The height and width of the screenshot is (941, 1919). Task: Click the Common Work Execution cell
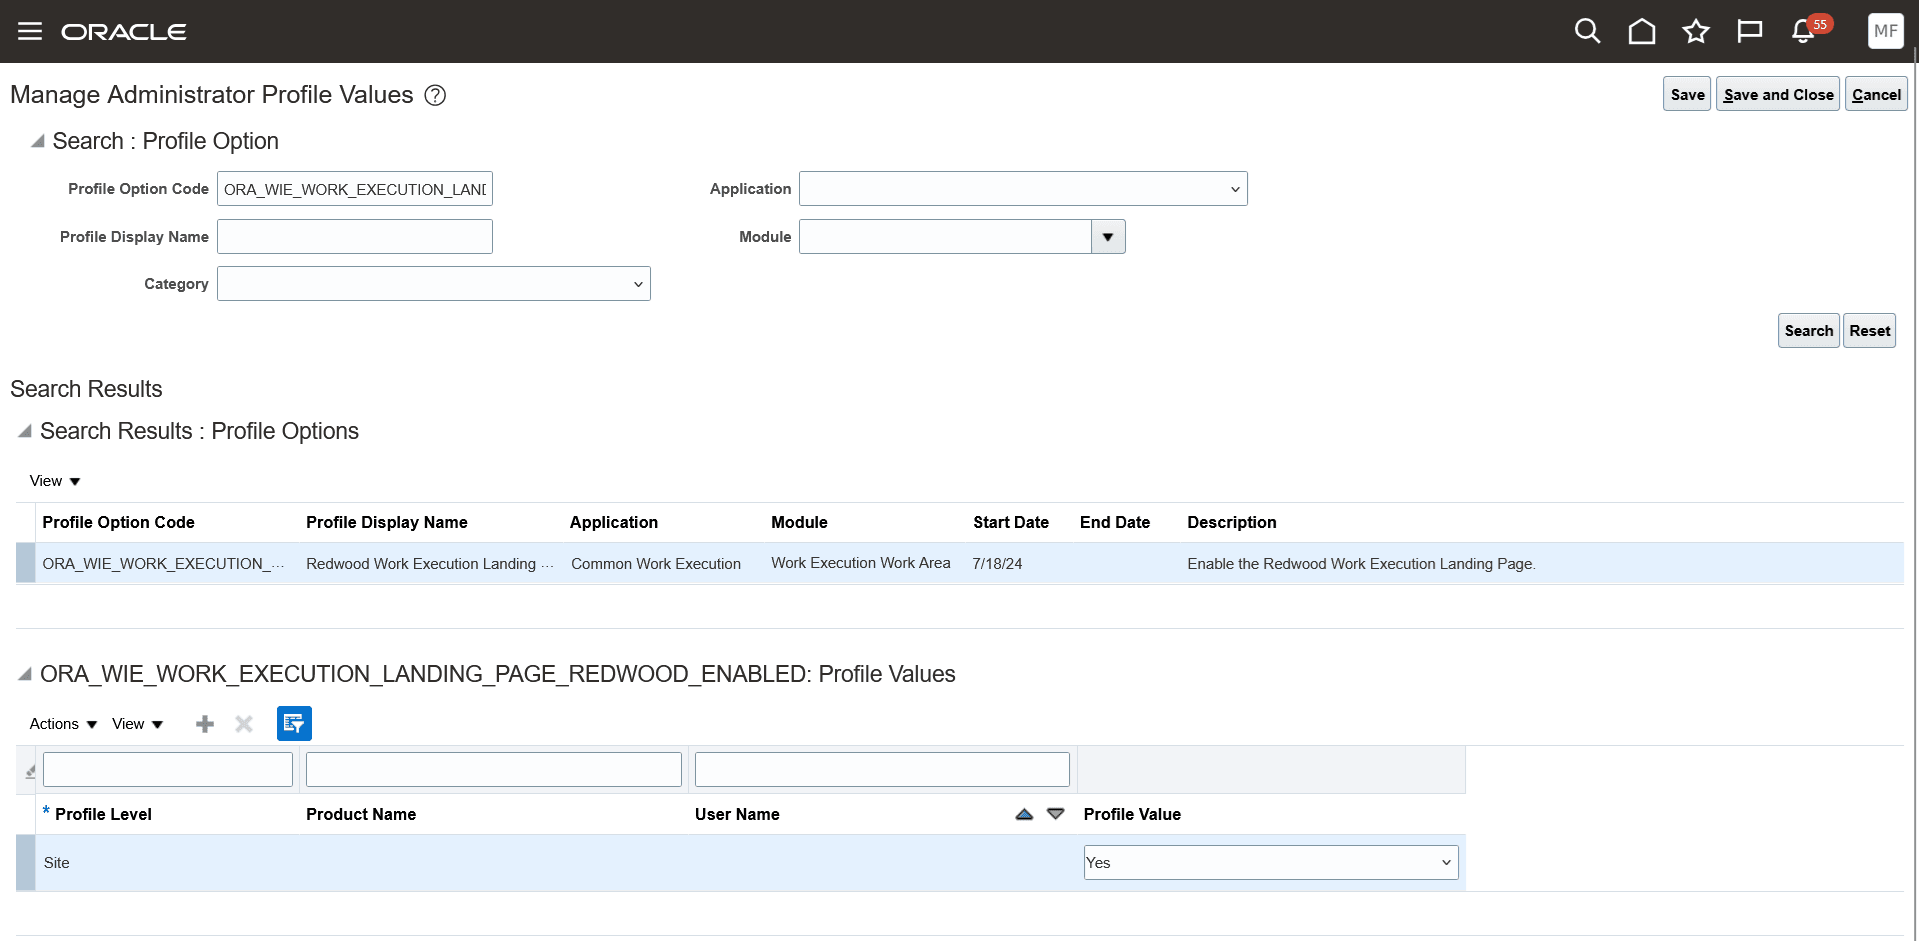coord(656,564)
